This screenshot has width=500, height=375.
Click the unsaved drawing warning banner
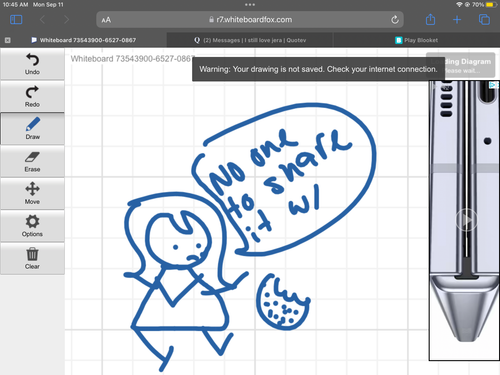pyautogui.click(x=318, y=69)
